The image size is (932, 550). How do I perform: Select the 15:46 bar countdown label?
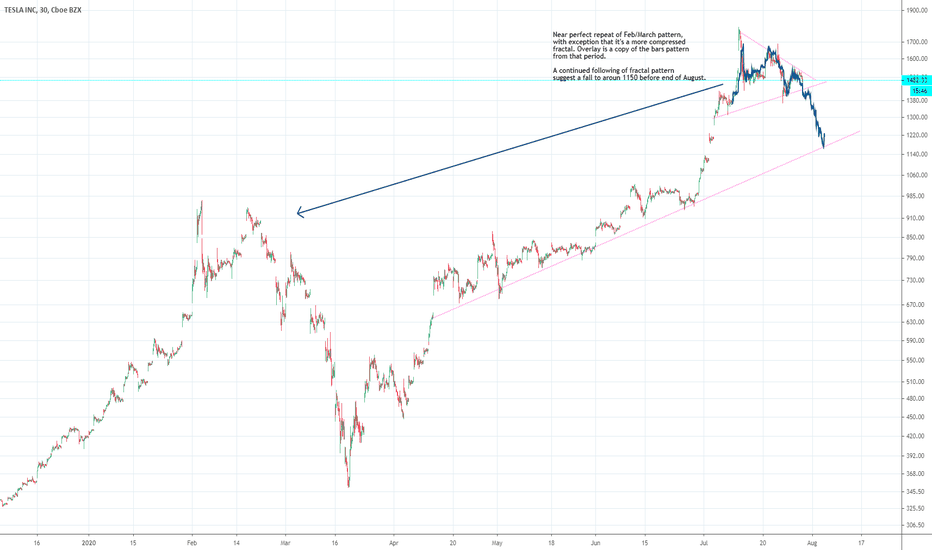[921, 90]
